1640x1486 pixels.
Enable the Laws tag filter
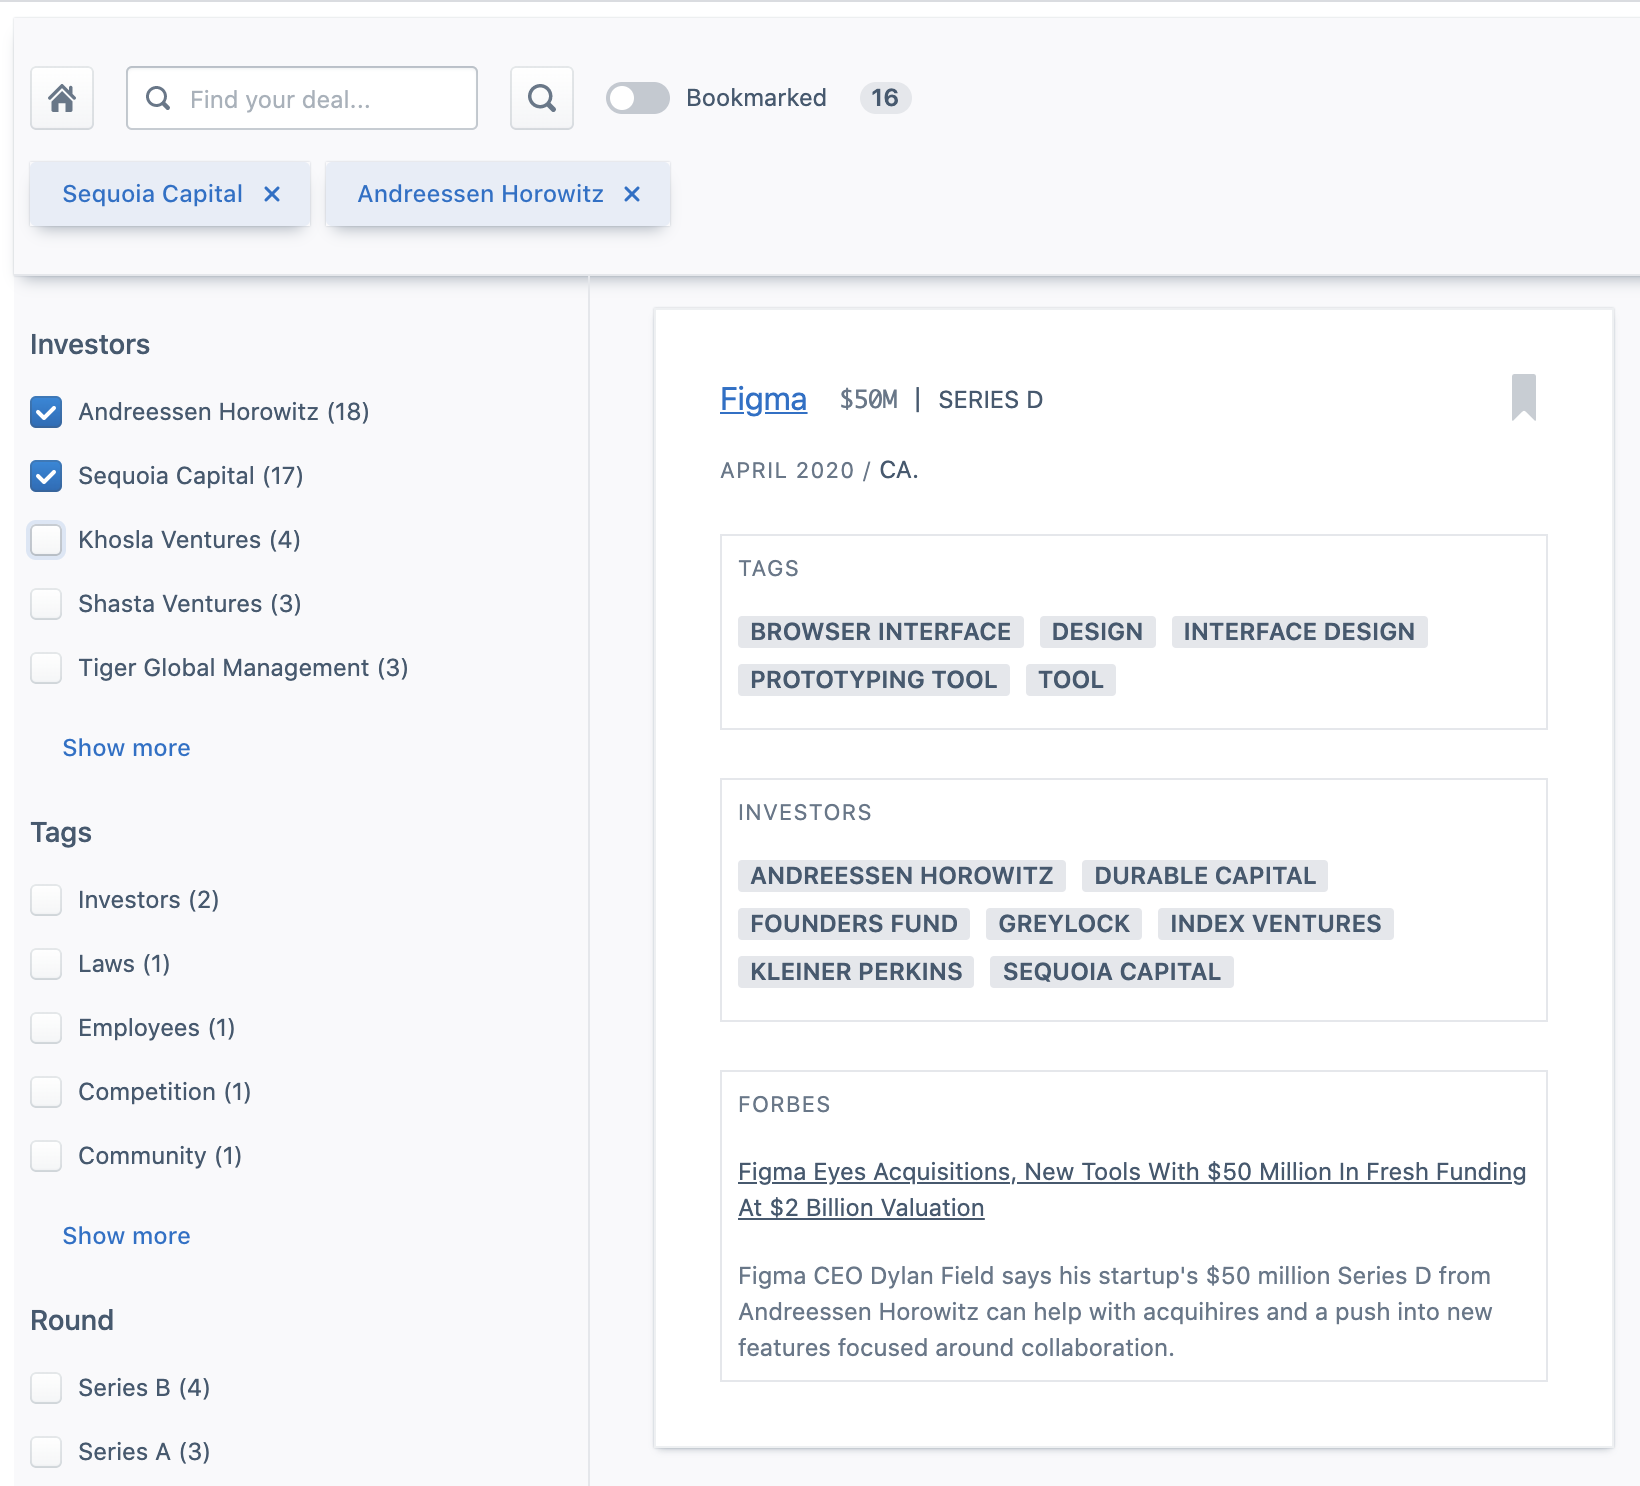click(x=46, y=964)
